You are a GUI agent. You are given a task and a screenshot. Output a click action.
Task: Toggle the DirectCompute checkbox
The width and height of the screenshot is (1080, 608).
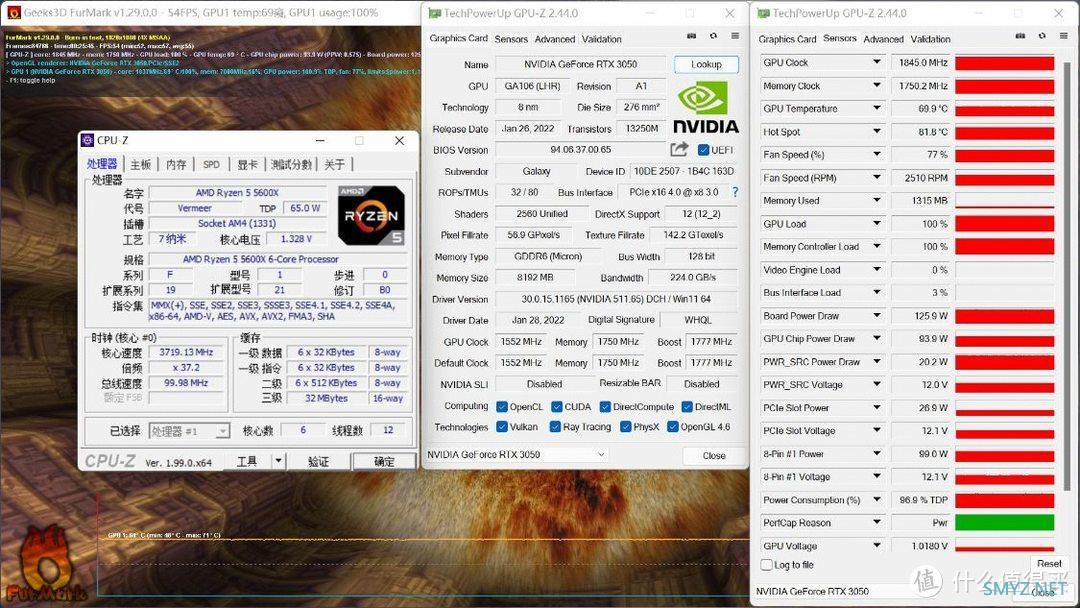pyautogui.click(x=605, y=407)
